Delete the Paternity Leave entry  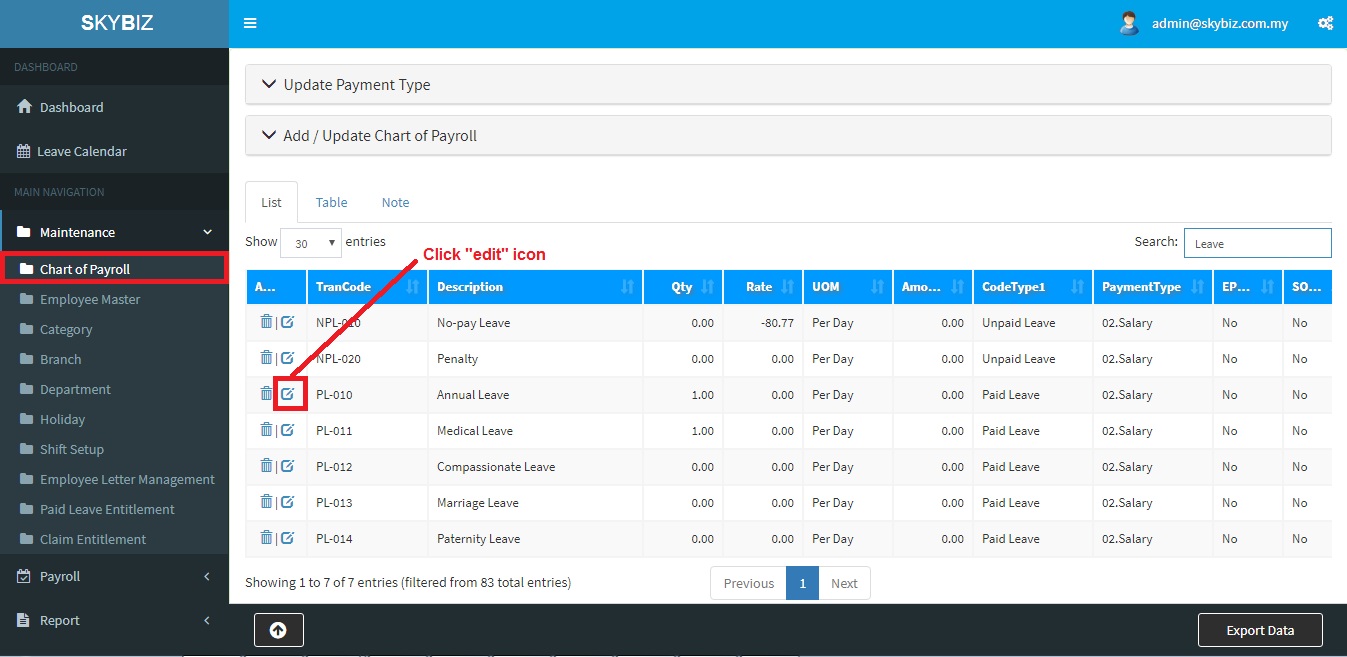pyautogui.click(x=266, y=538)
